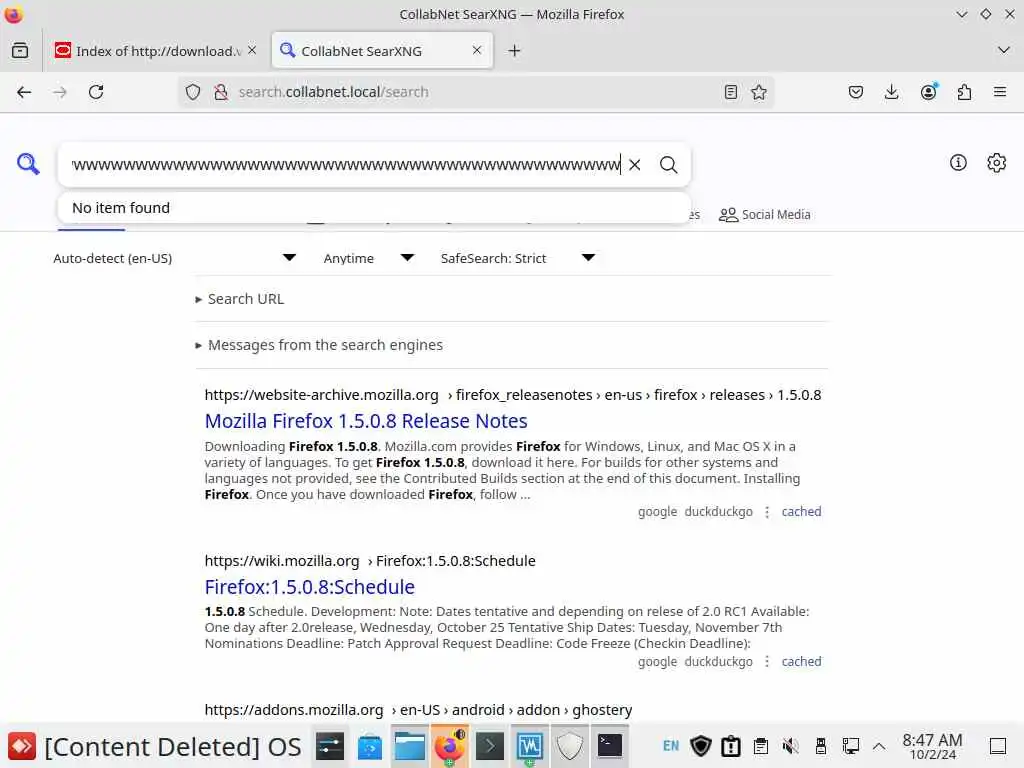Open Mozilla Firefox 1.5.0.8 Release Notes link
The image size is (1024, 768).
(366, 421)
